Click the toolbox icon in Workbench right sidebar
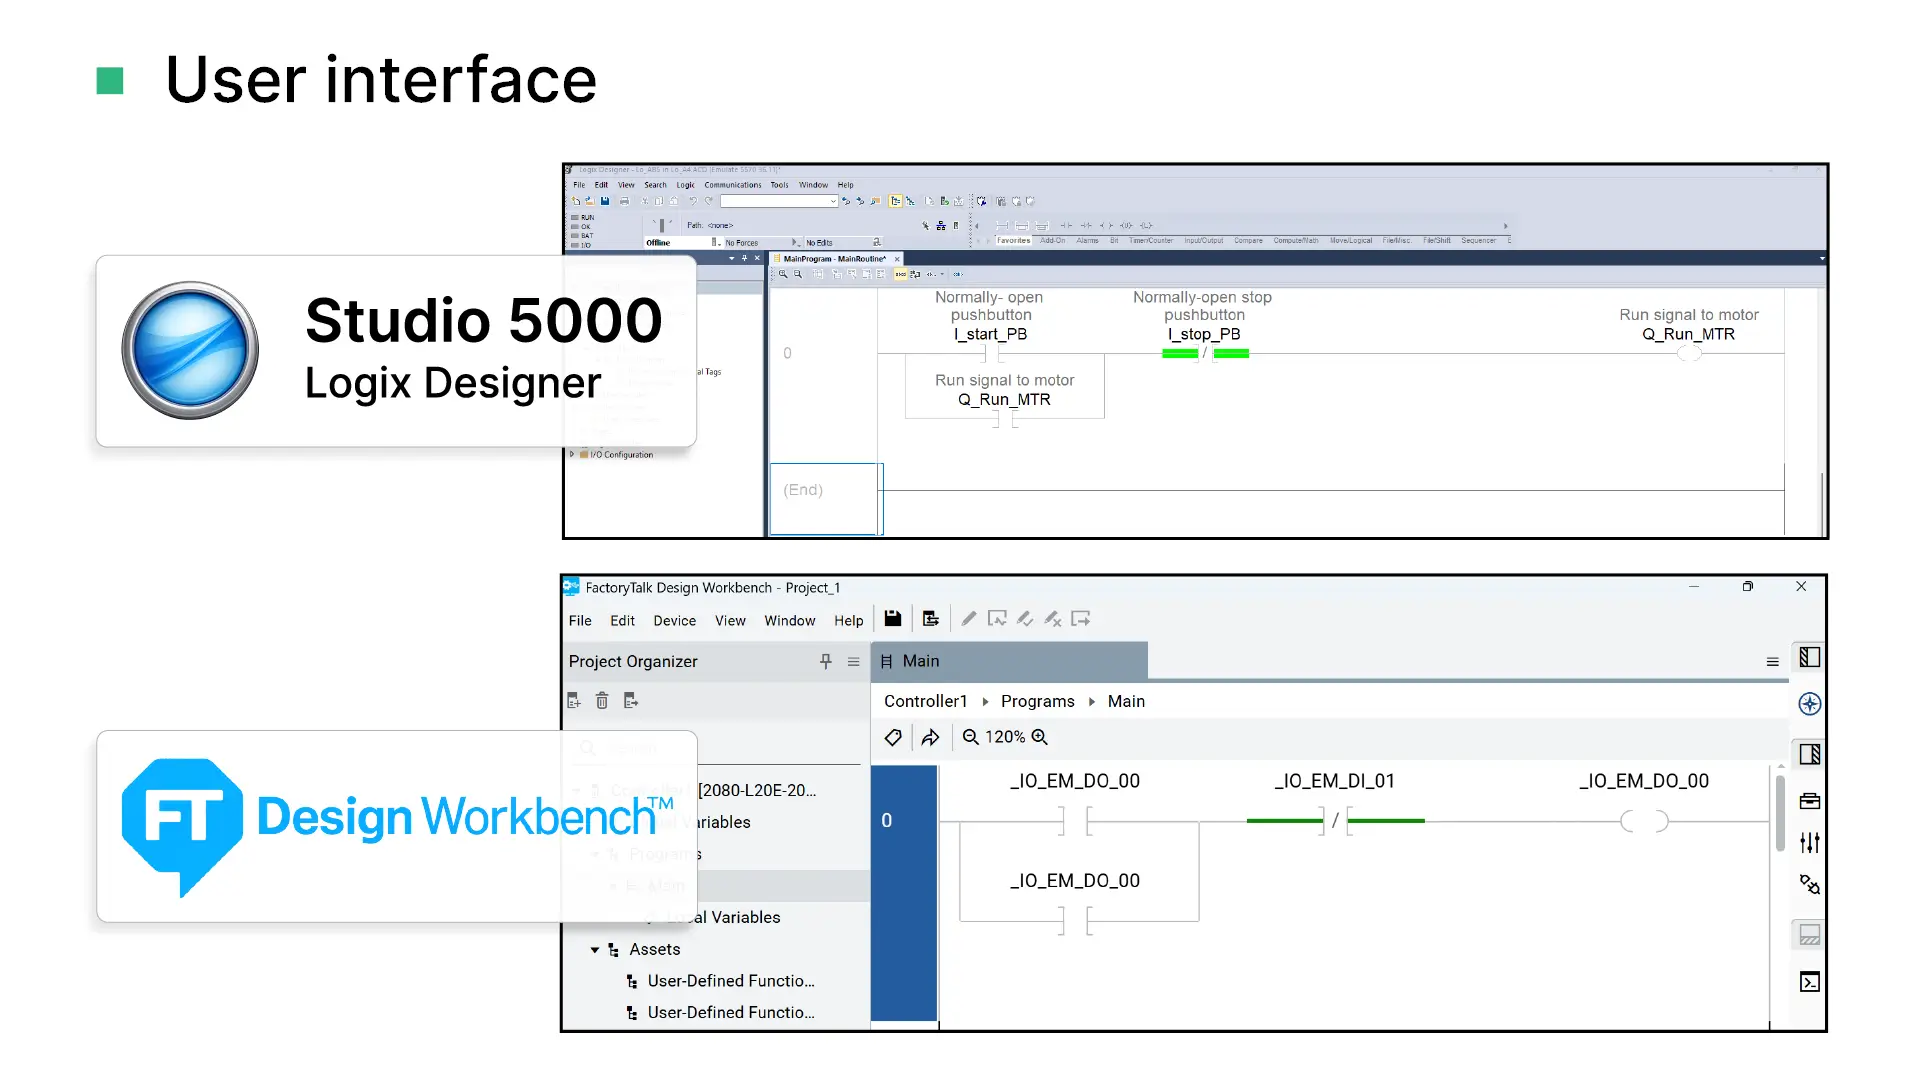The height and width of the screenshot is (1080, 1920). coord(1810,801)
